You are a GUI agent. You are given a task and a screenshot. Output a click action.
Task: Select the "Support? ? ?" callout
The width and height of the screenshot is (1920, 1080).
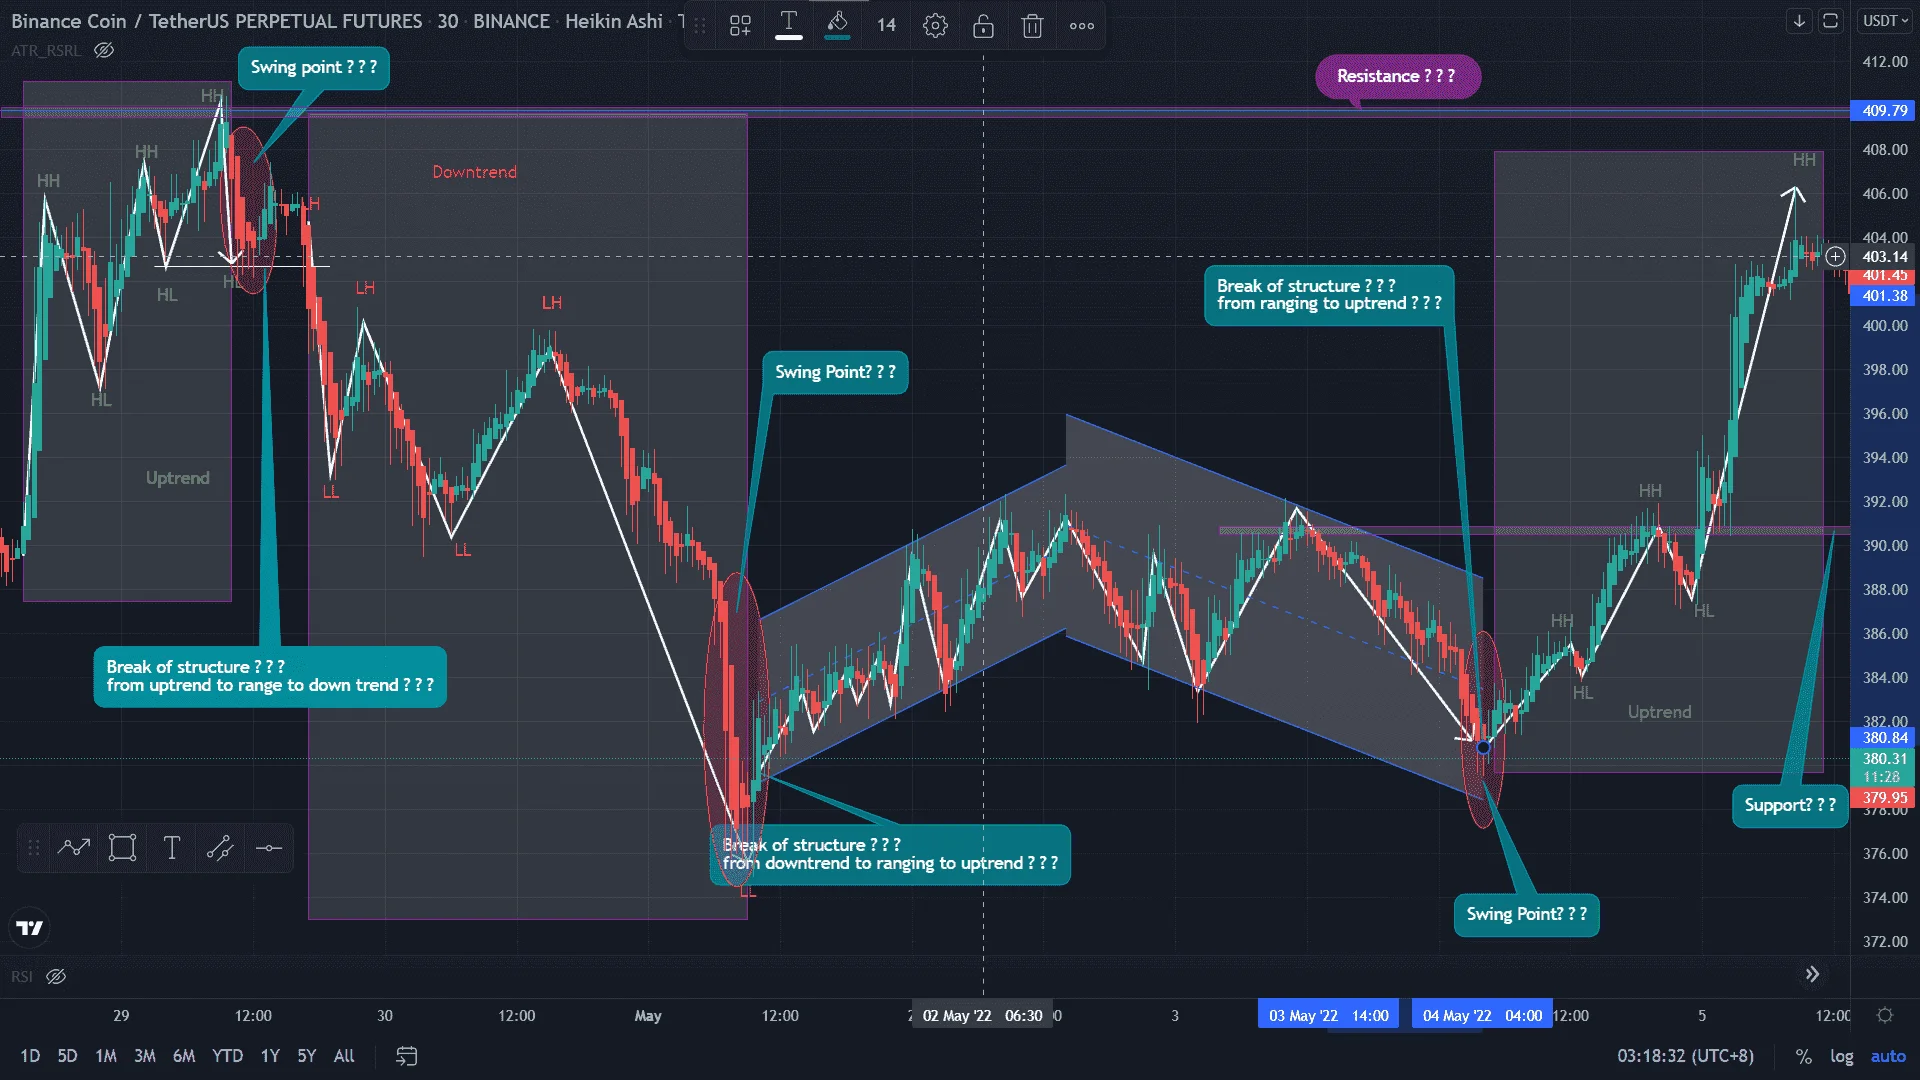[x=1790, y=805]
